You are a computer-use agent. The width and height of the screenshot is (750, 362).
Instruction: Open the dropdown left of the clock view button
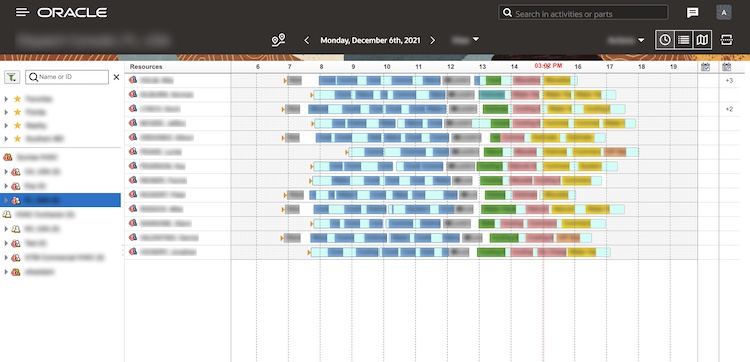[x=626, y=41]
